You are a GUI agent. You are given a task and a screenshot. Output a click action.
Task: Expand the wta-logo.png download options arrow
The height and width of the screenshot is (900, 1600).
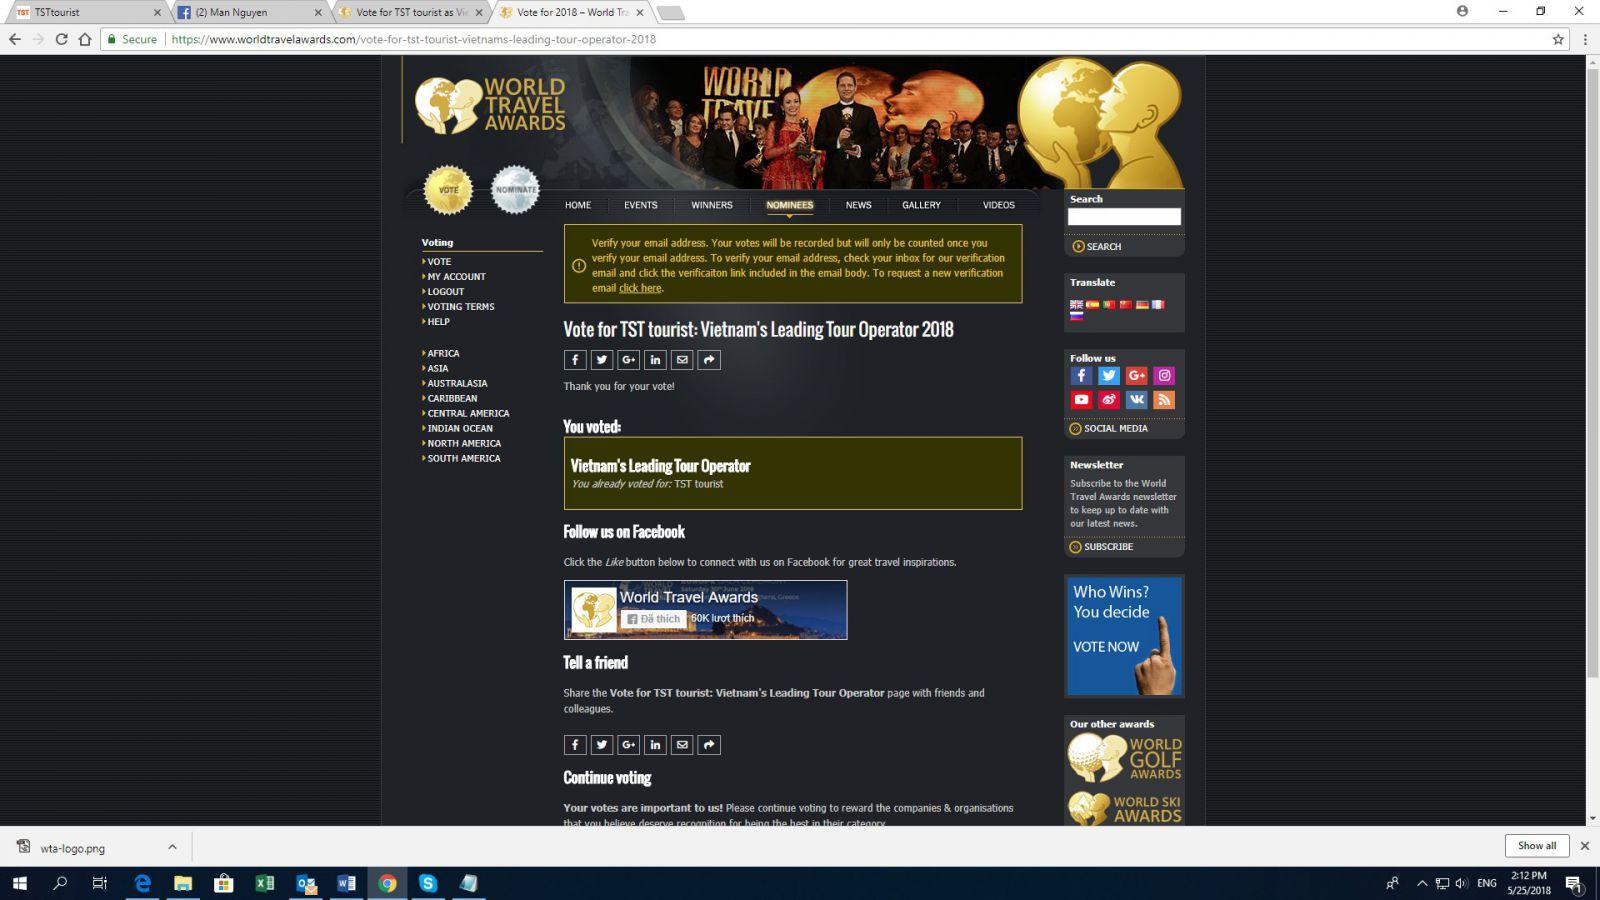[172, 847]
